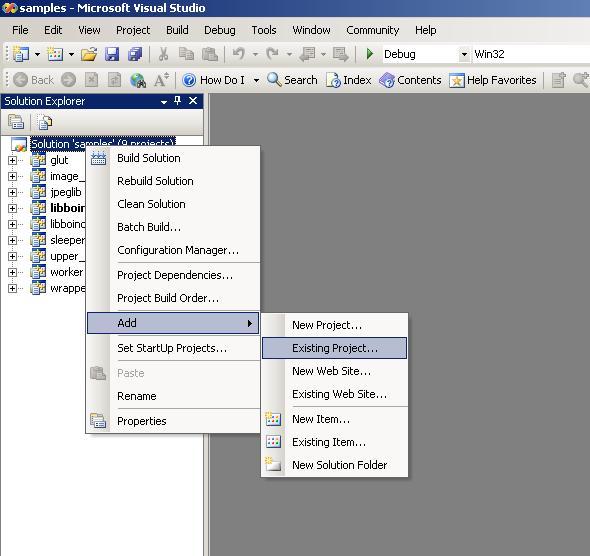Toggle the Solution Explorer auto-hide pin
590x556 pixels.
pos(178,100)
